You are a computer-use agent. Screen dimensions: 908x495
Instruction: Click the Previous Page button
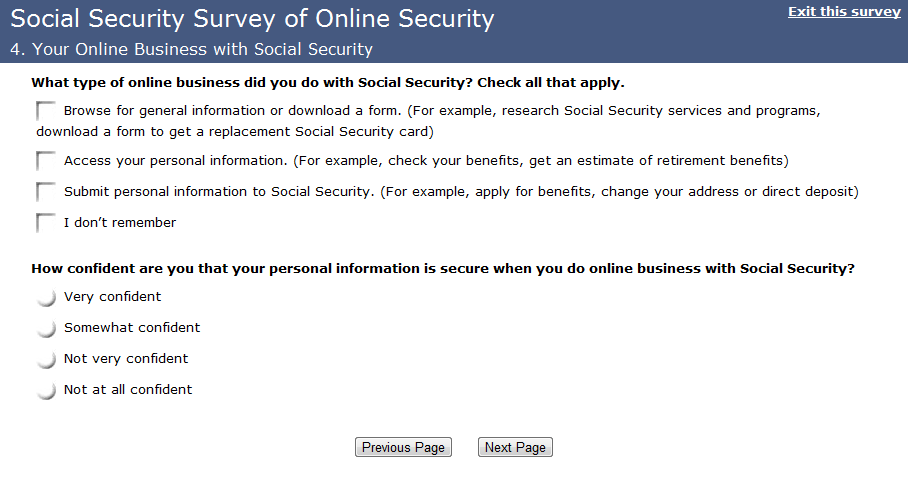[403, 448]
